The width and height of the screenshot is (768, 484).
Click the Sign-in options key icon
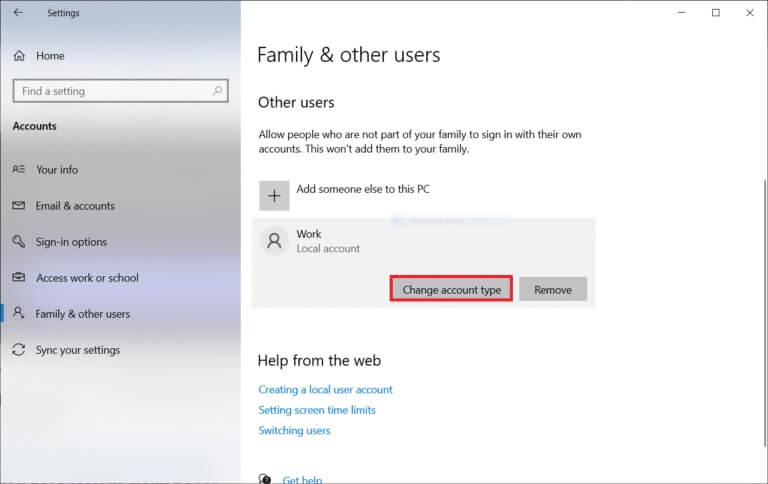(x=19, y=241)
